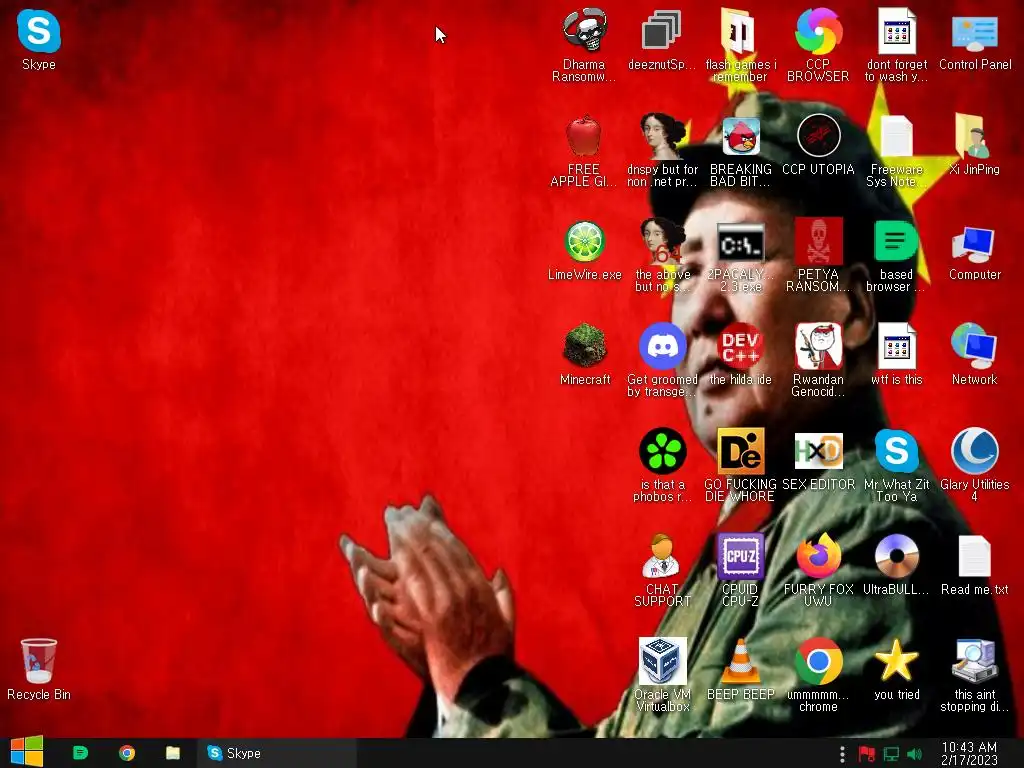Screen dimensions: 1024x768
Task: Switch to the Skype taskbar button
Action: [276, 753]
